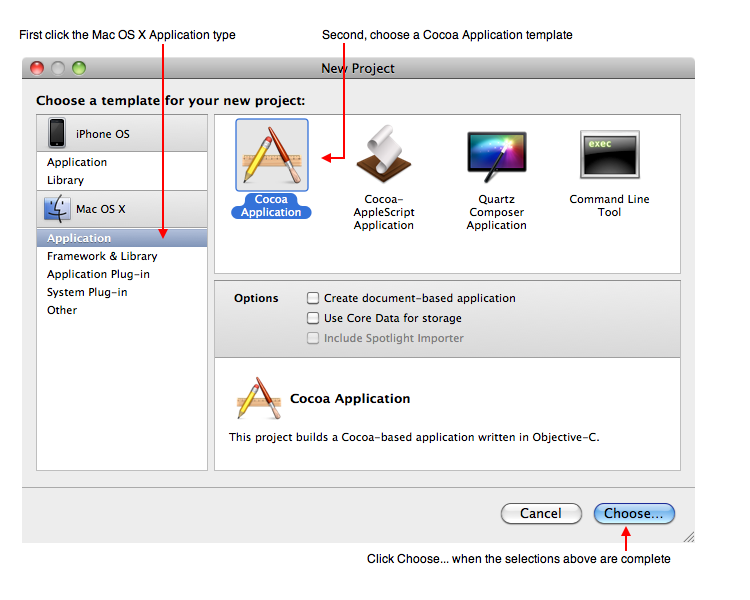Open the Application Plug-in category
Viewport: 750px width, 600px height.
98,274
